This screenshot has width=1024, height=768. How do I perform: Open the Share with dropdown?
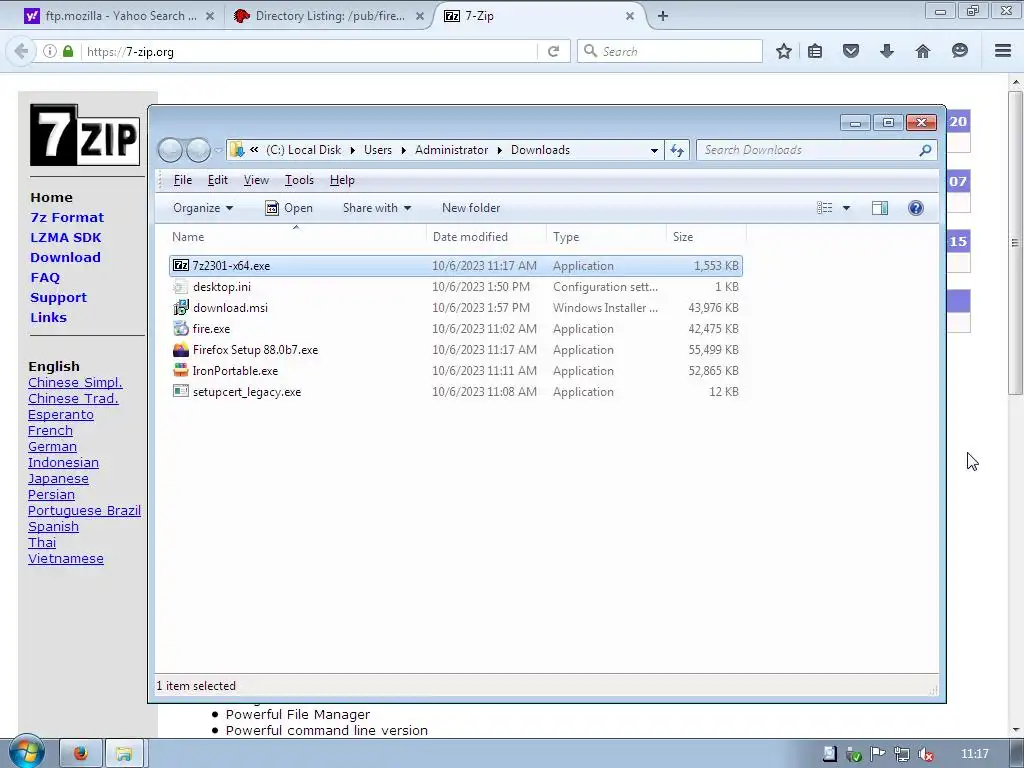pyautogui.click(x=377, y=208)
